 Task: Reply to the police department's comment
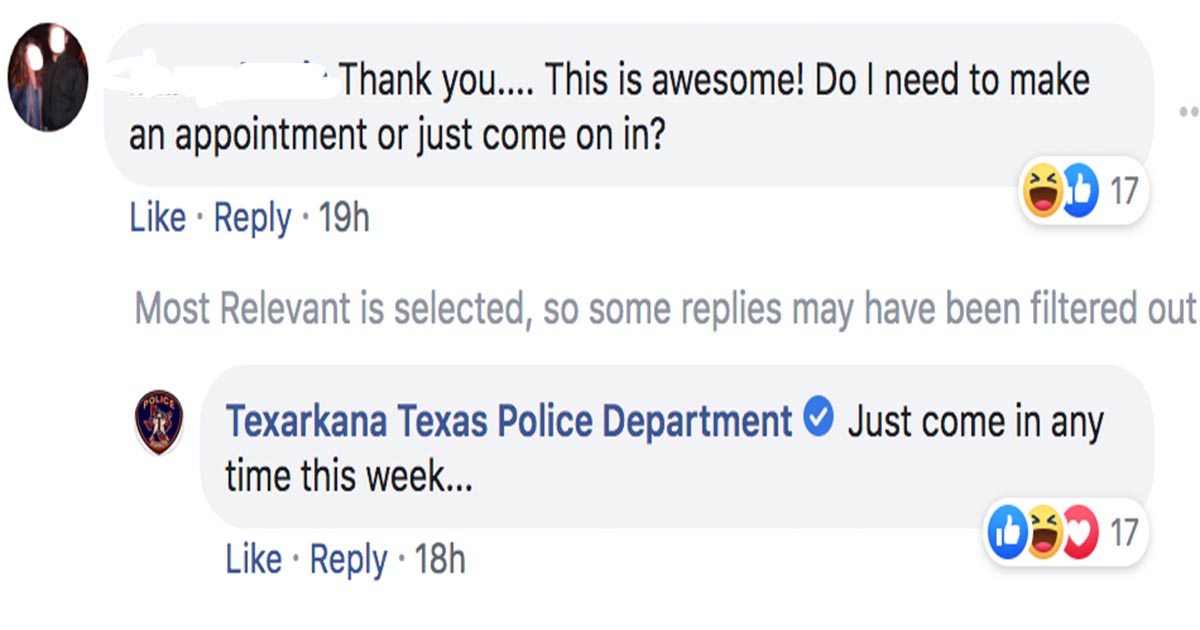(x=349, y=560)
